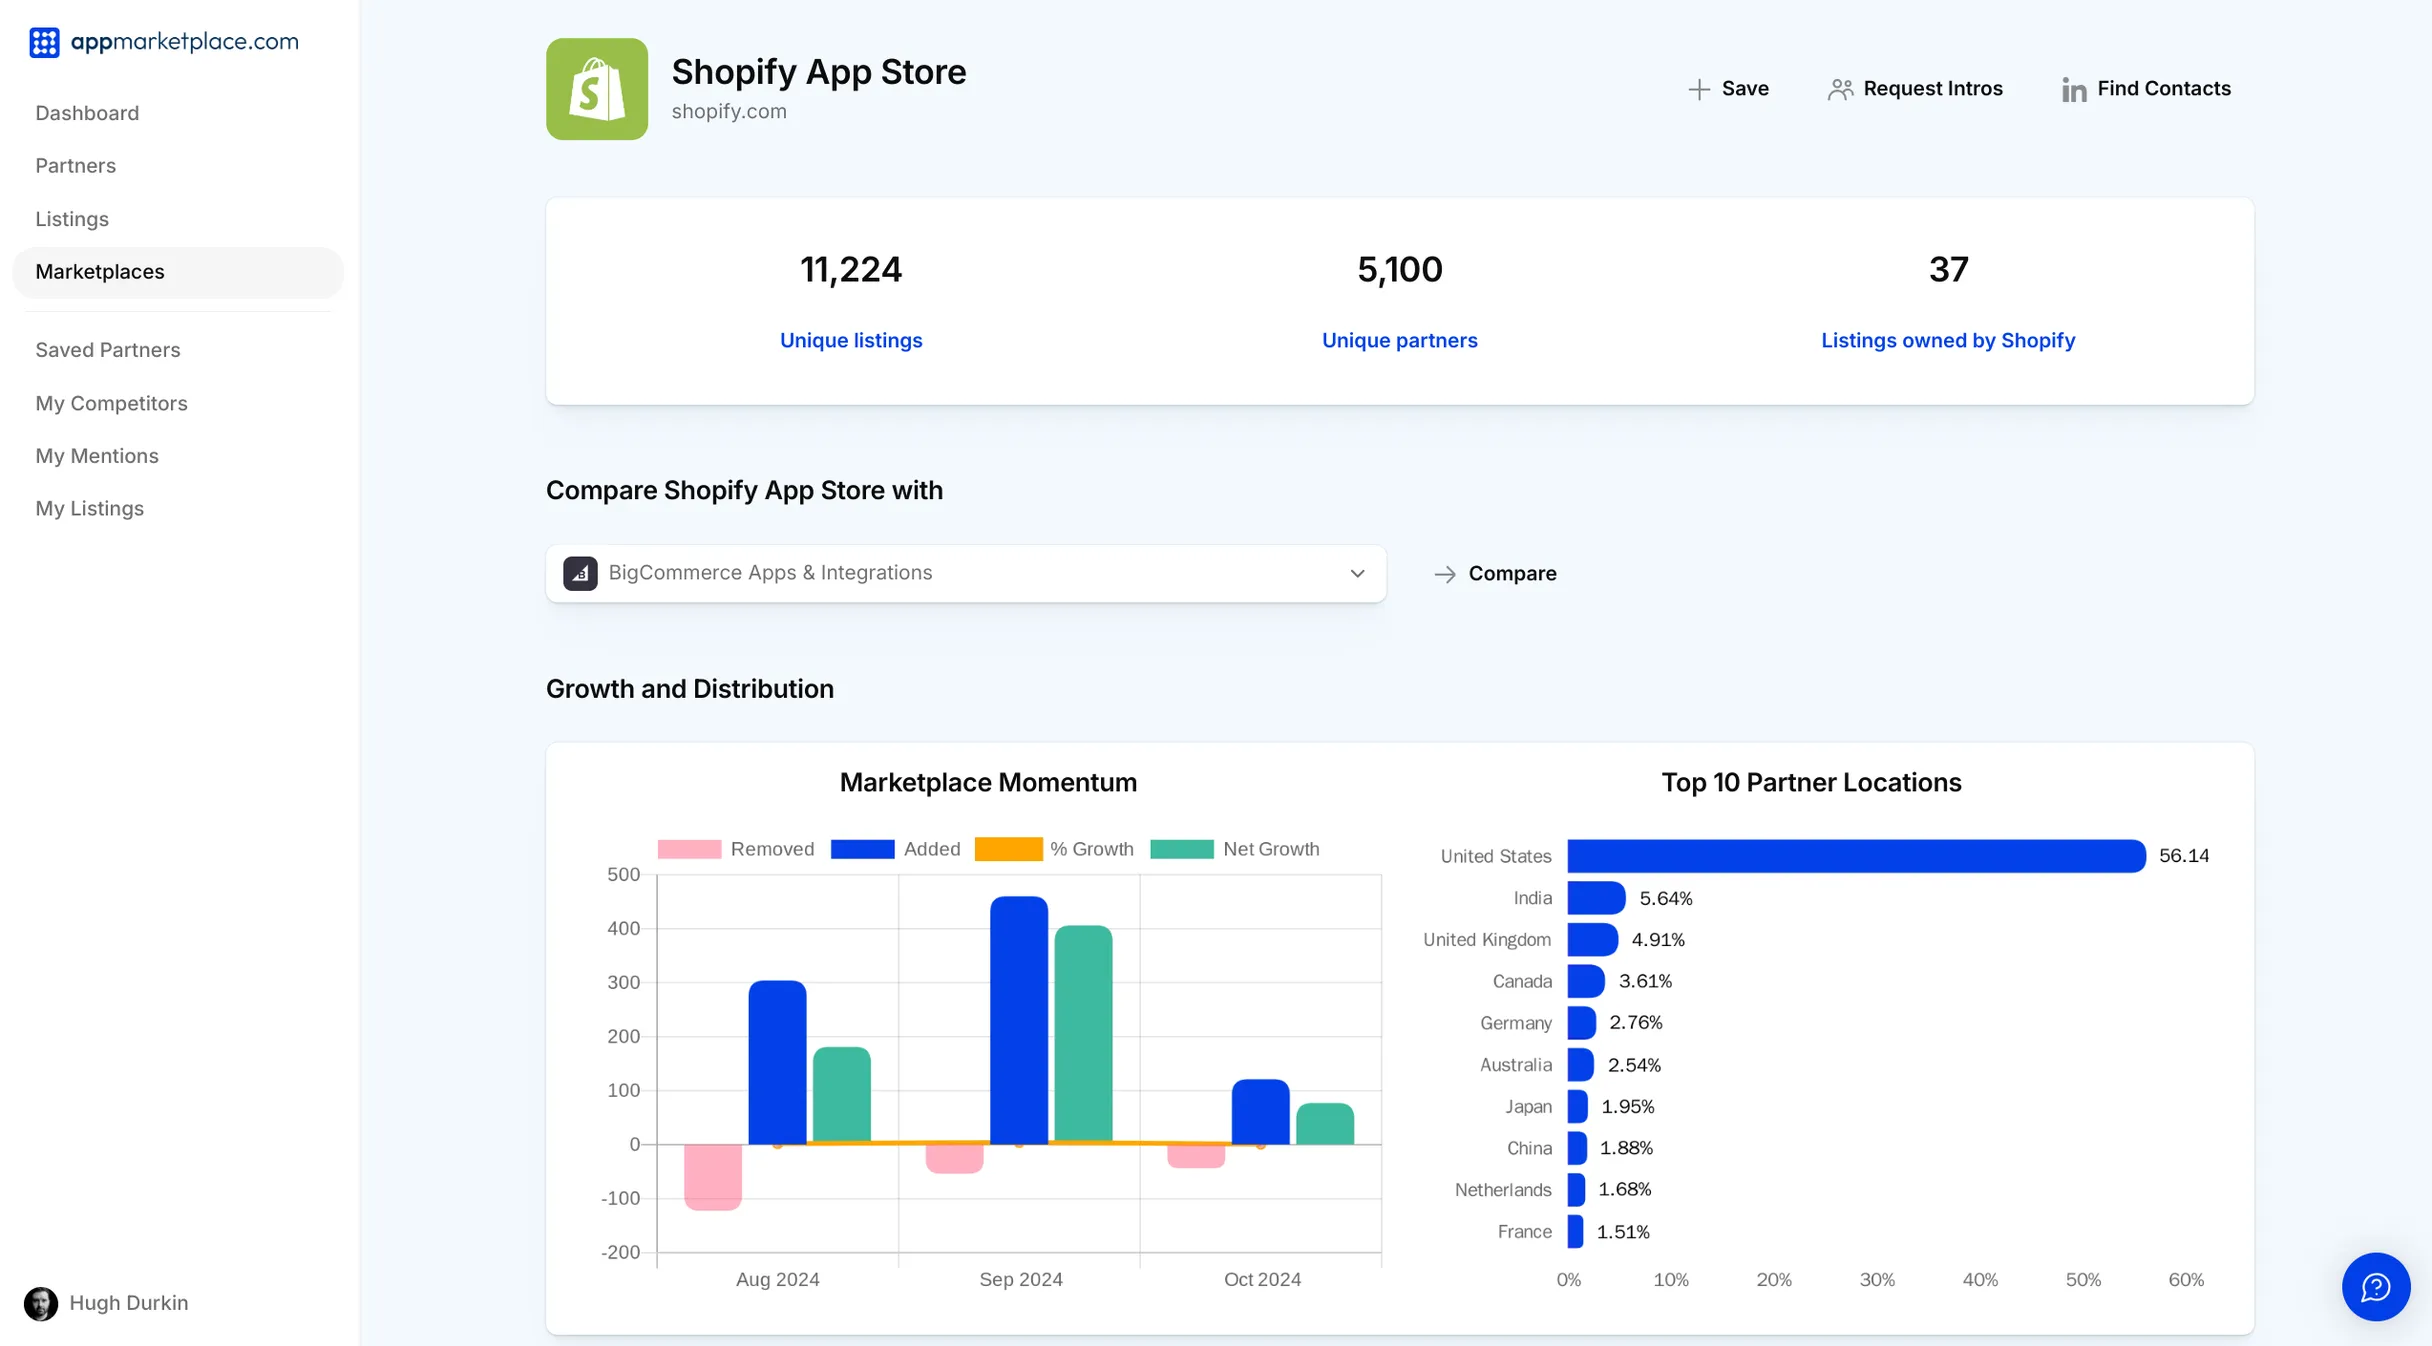Viewport: 2432px width, 1346px height.
Task: Click Hugh Durkin's profile avatar
Action: pos(41,1303)
